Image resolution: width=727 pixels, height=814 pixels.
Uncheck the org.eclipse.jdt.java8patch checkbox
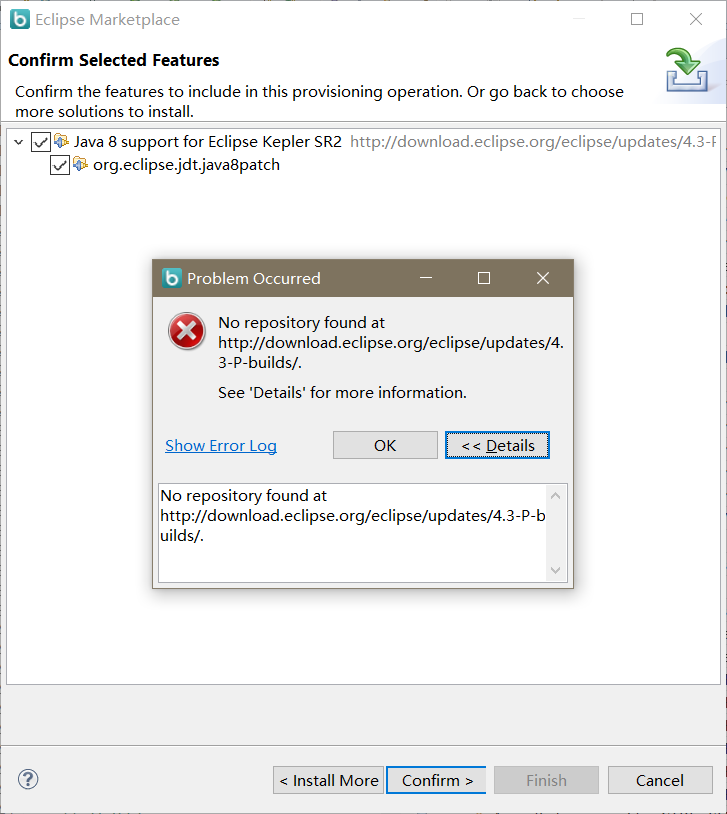(60, 166)
